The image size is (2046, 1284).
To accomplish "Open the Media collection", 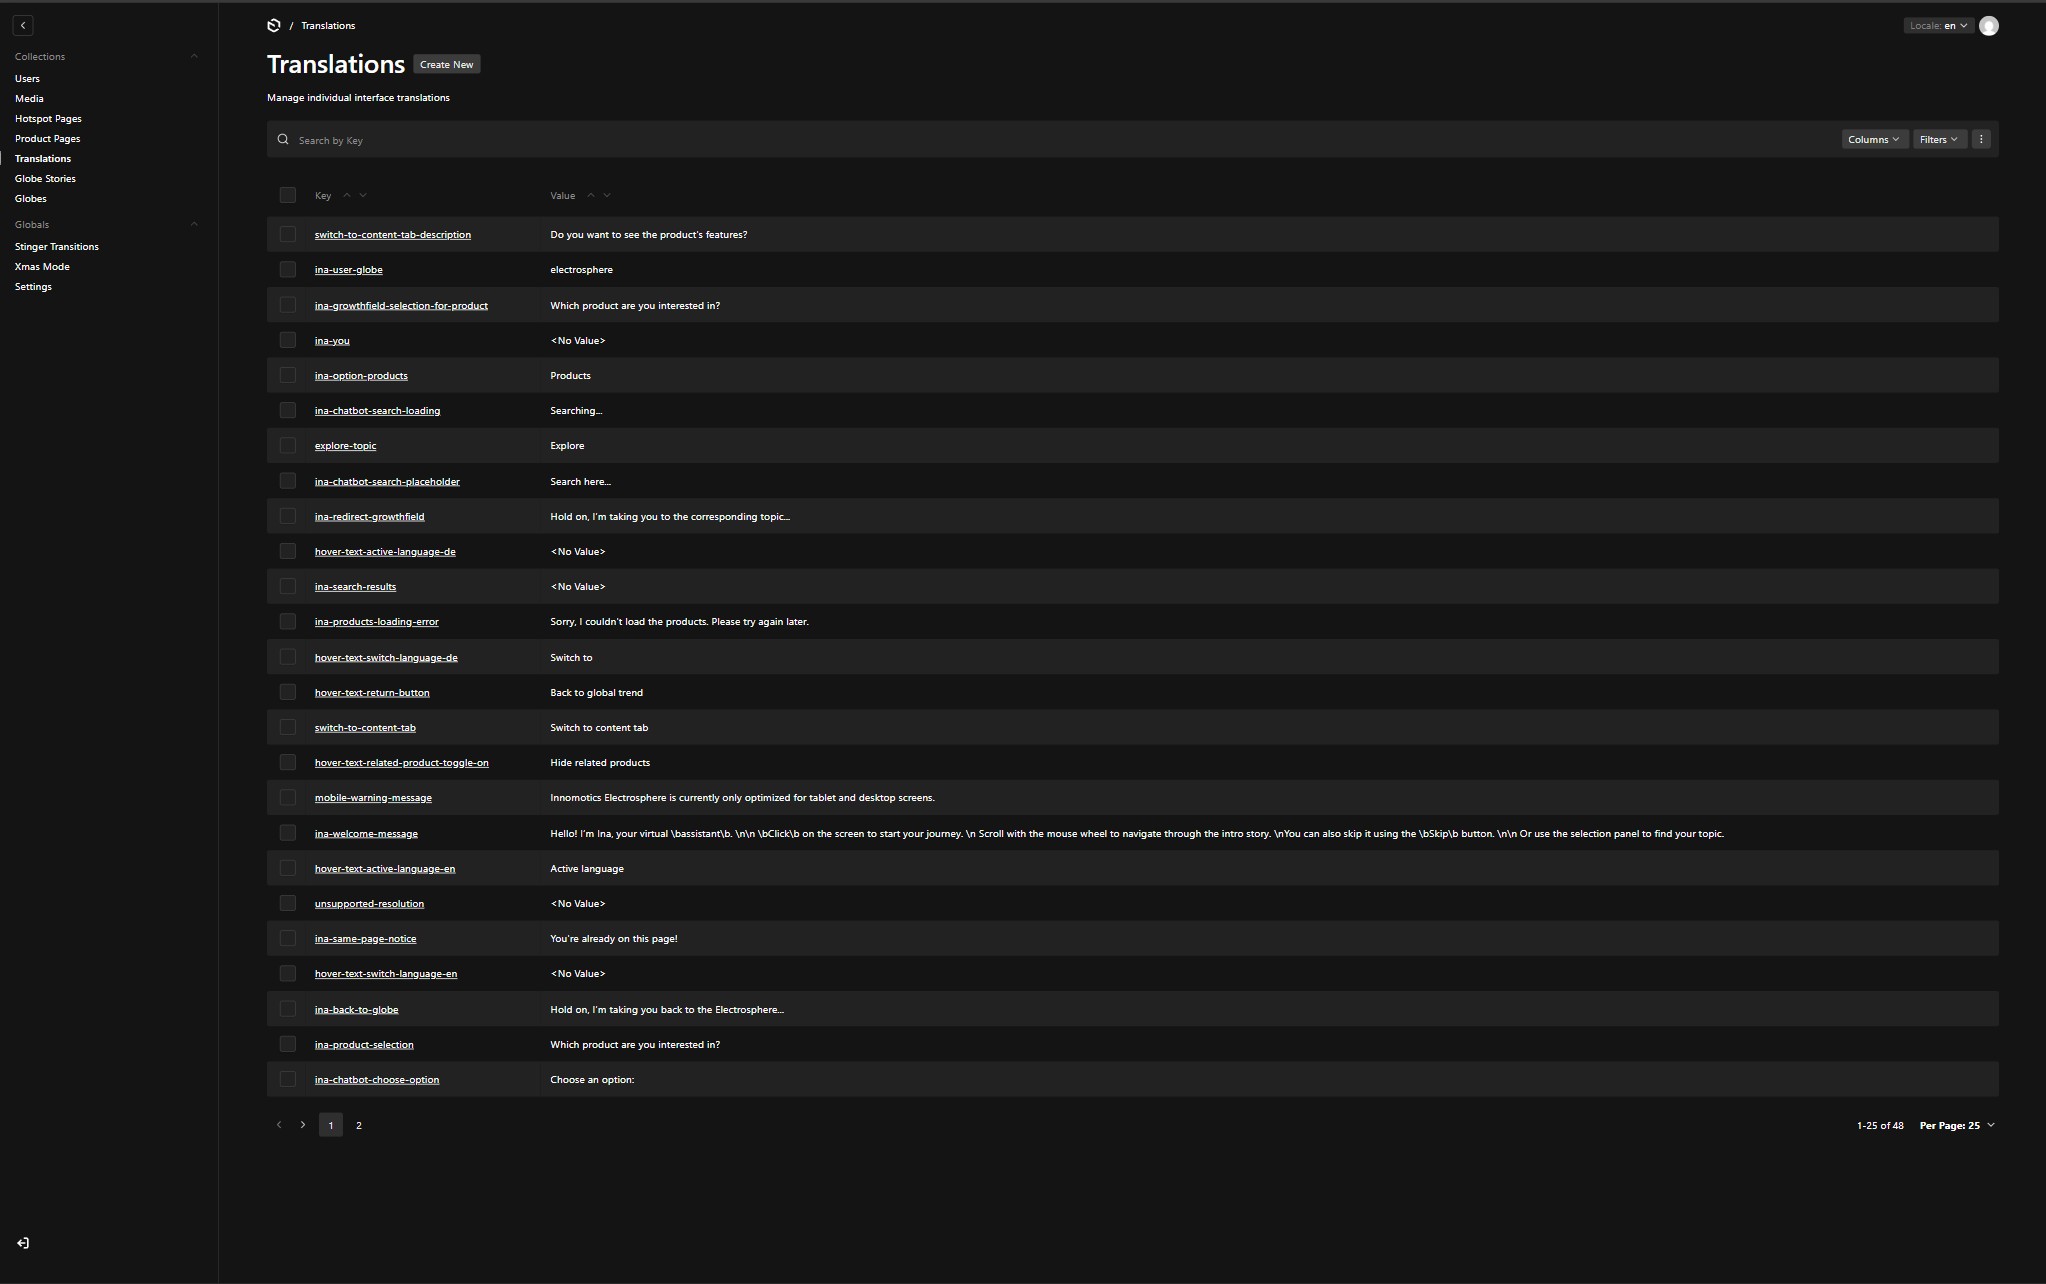I will click(29, 98).
